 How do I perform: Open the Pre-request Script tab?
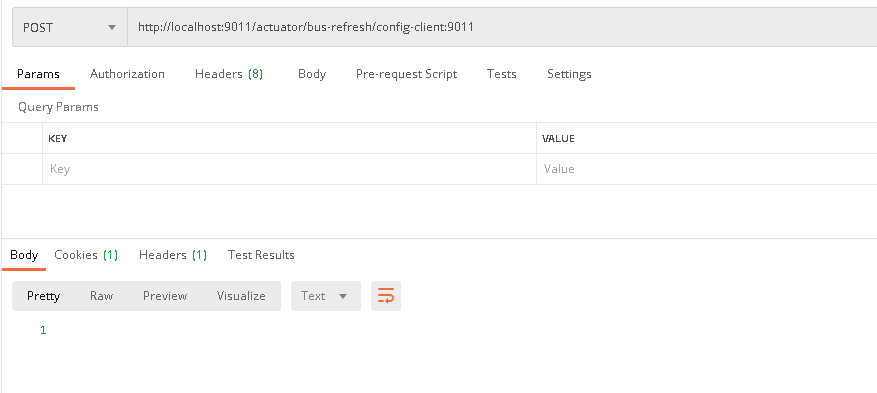click(406, 74)
